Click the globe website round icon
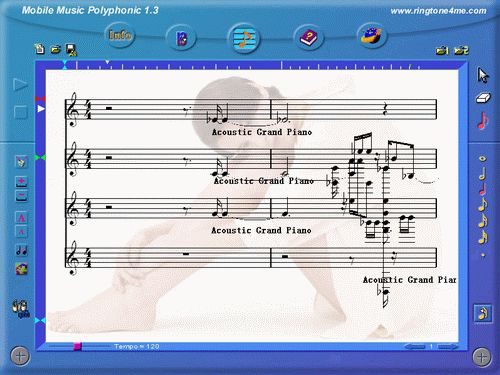 pos(371,36)
